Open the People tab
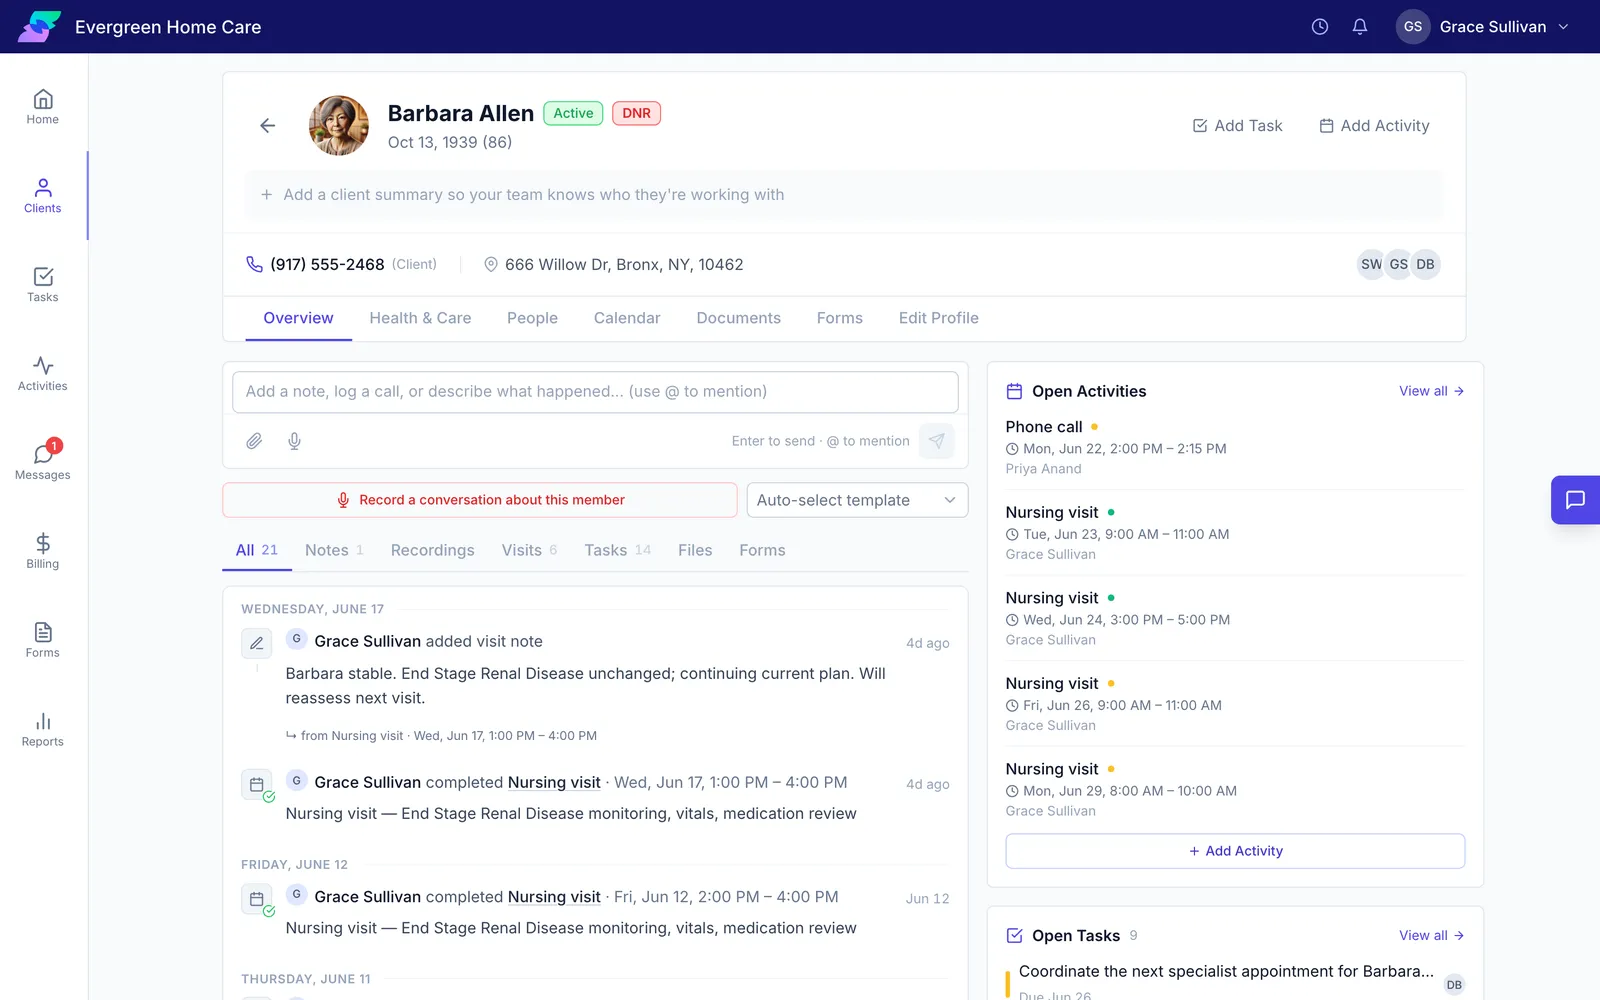Screen dimensions: 1600x1000 point(532,318)
